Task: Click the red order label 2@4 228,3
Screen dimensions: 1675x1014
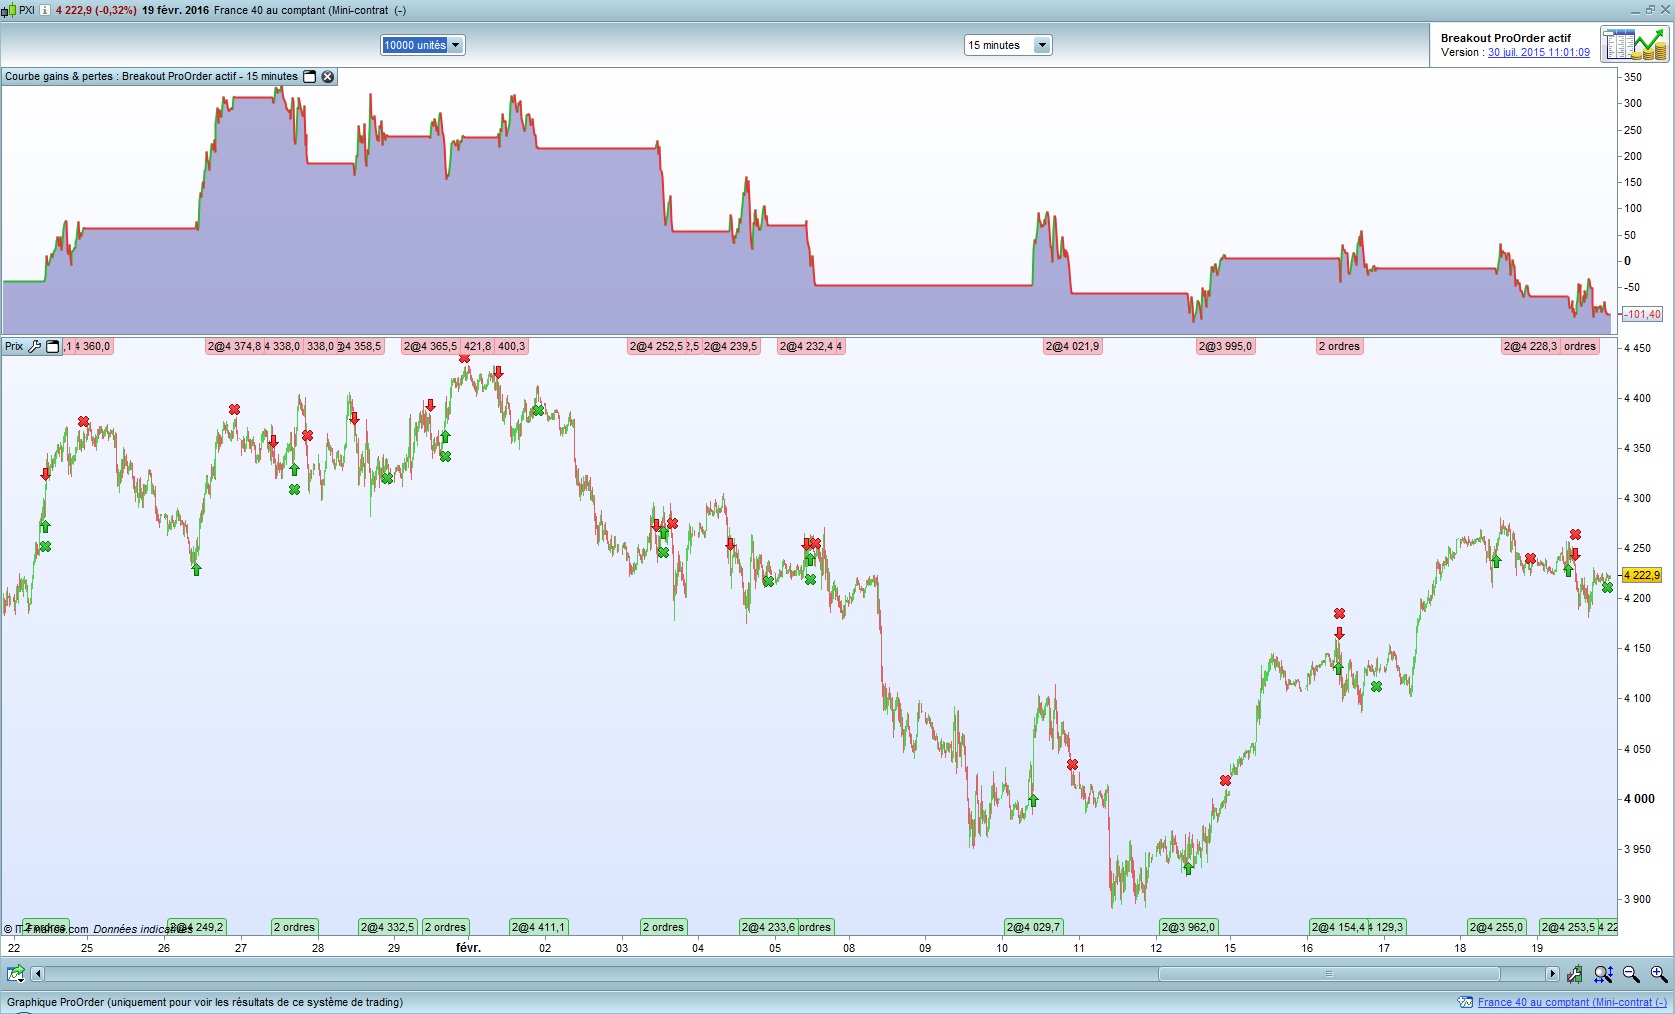Action: [x=1530, y=346]
